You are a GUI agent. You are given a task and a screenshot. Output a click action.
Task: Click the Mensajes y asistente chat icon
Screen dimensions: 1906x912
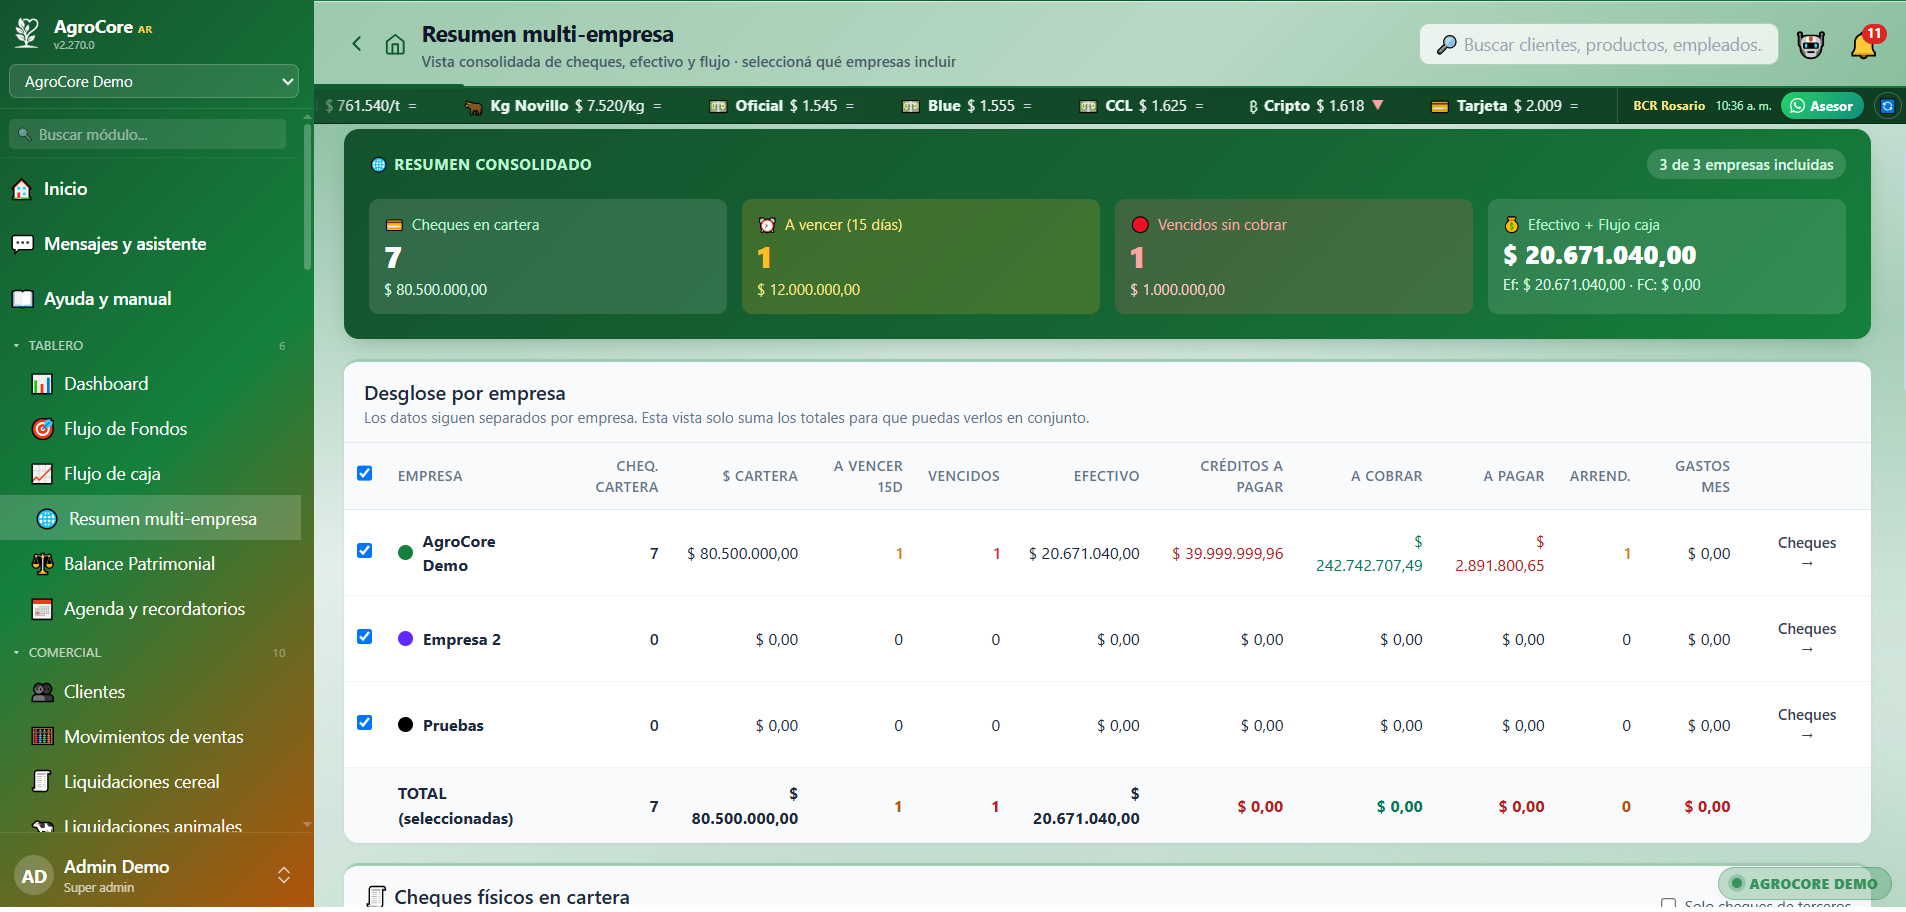22,244
